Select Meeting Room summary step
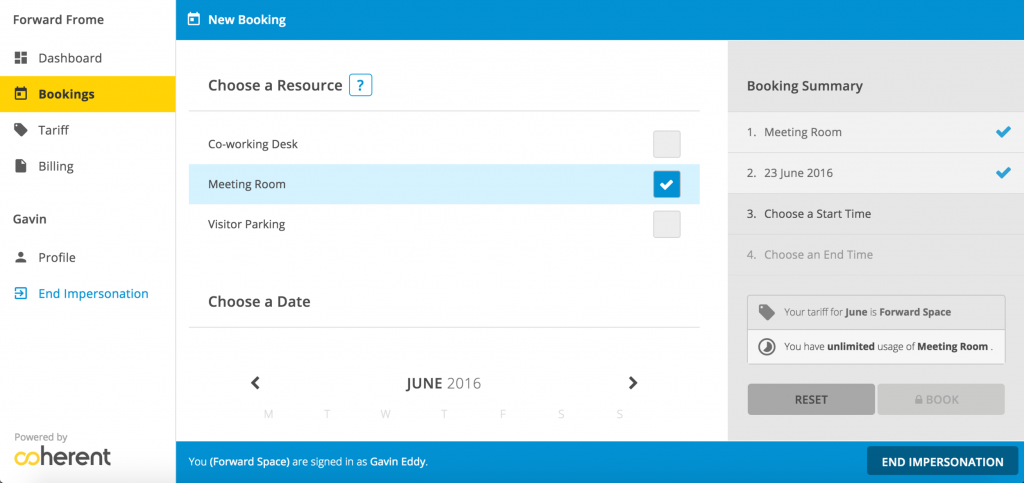The width and height of the screenshot is (1024, 483). (876, 132)
